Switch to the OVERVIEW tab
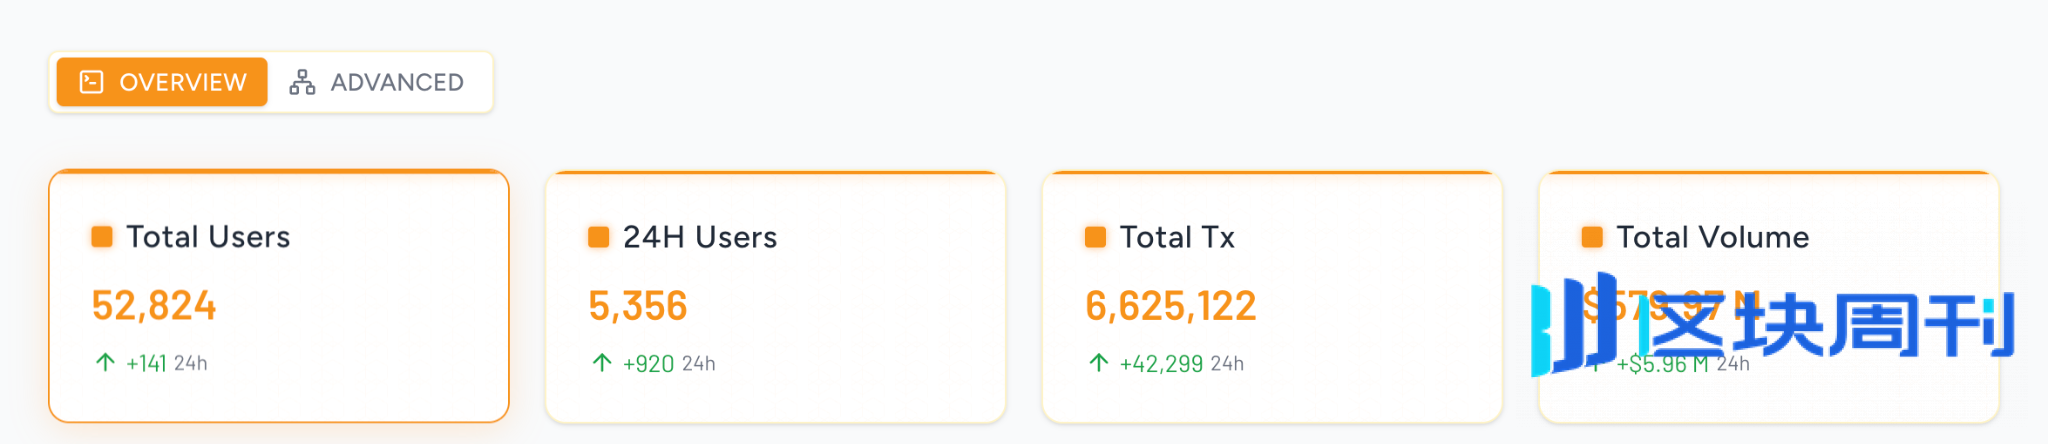Viewport: 2048px width, 444px height. (162, 82)
